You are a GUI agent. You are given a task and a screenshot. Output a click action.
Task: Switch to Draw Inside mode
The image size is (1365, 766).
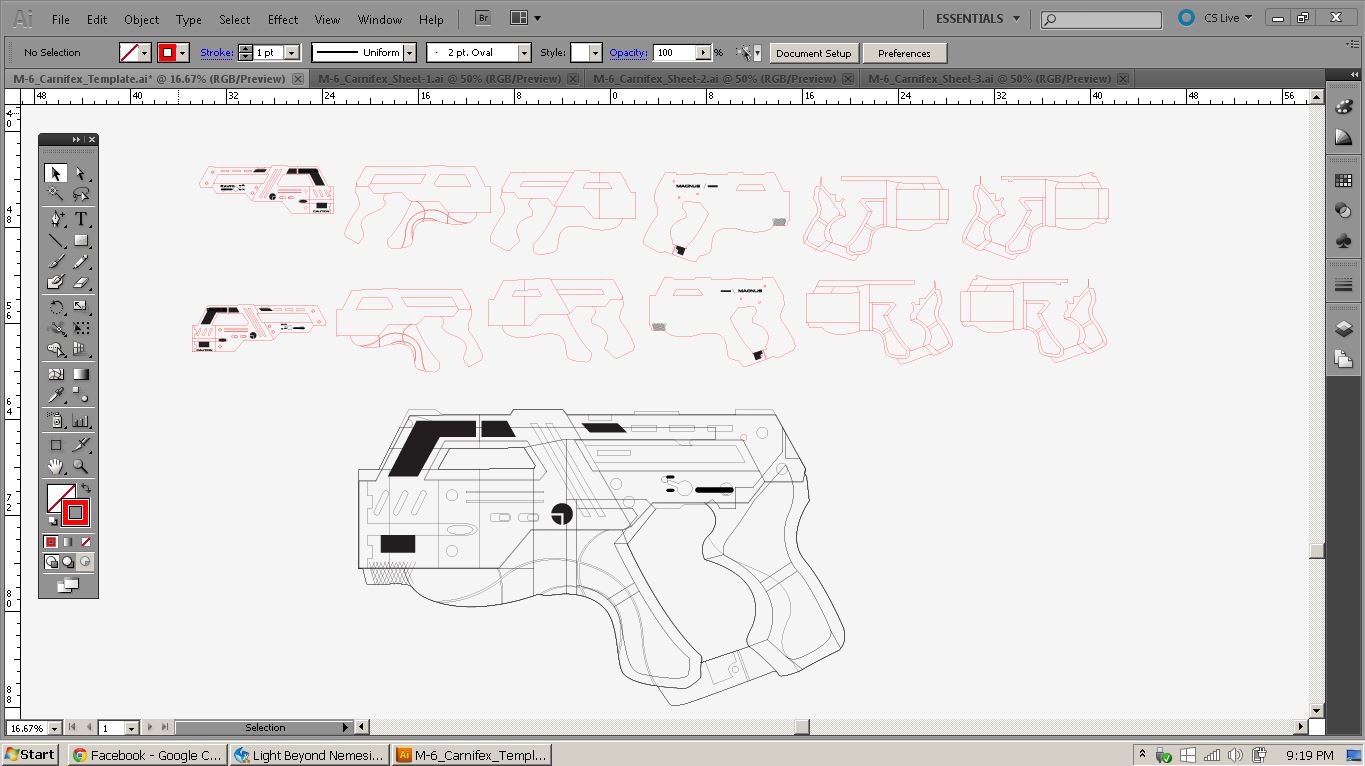[85, 562]
